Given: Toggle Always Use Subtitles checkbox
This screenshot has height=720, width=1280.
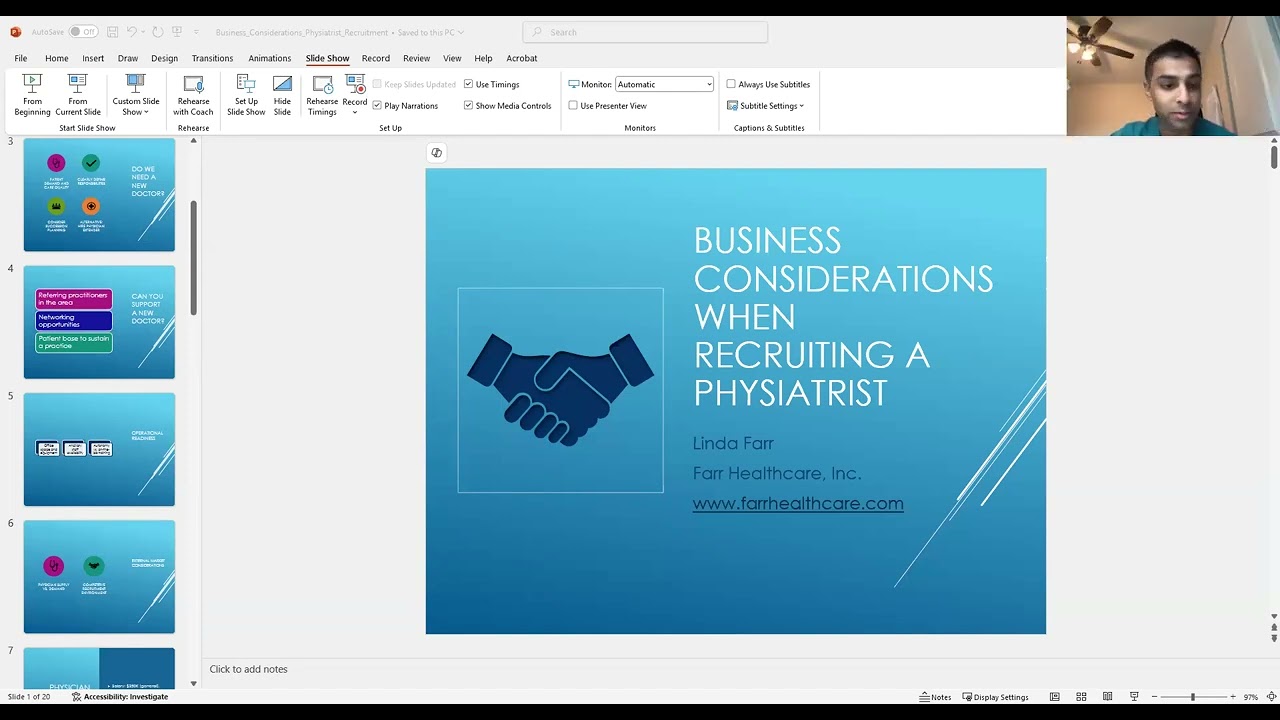Looking at the screenshot, I should coord(731,84).
